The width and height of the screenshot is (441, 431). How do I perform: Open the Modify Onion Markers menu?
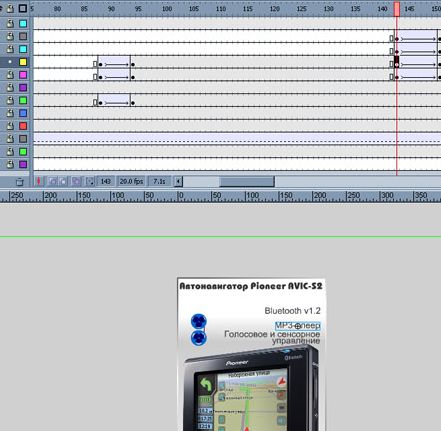pyautogui.click(x=90, y=181)
